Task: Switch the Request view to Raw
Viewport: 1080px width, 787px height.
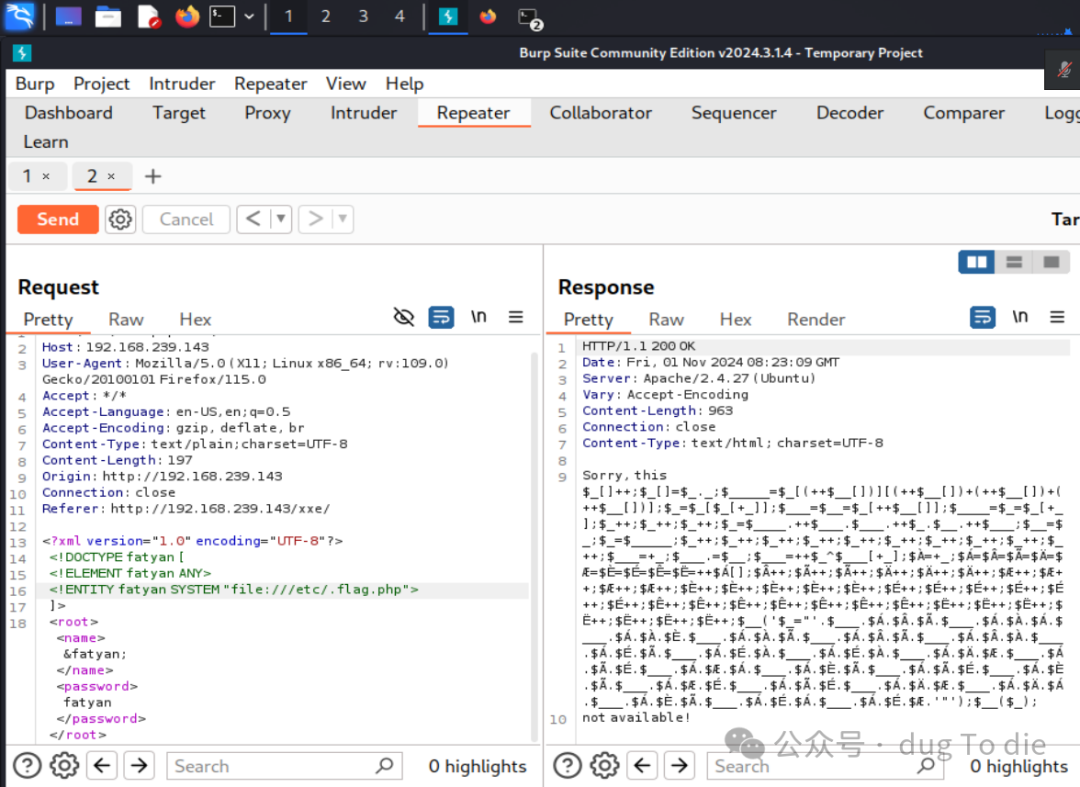Action: pos(126,319)
